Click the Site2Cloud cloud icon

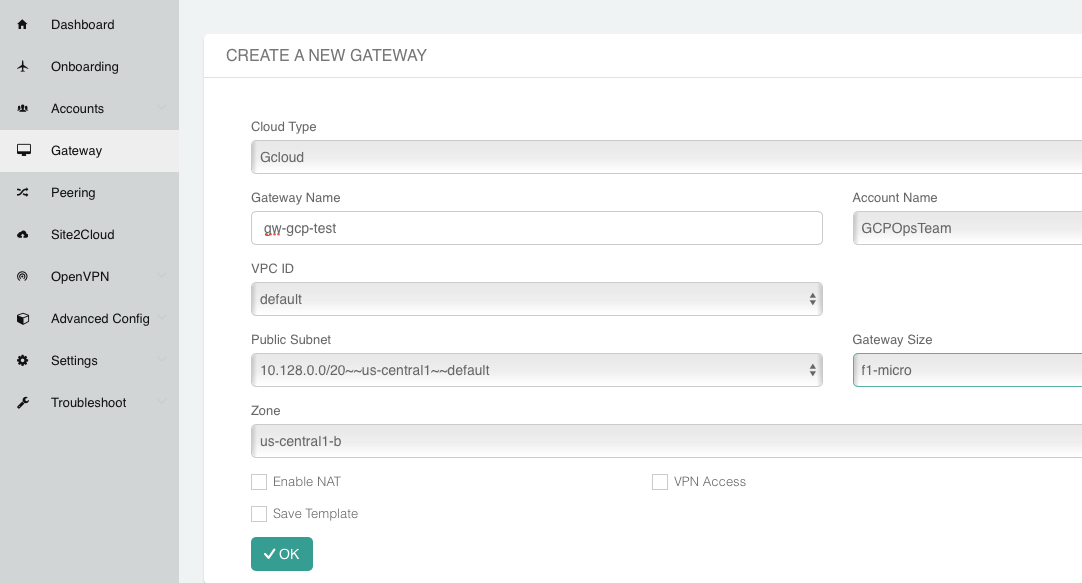(x=23, y=234)
